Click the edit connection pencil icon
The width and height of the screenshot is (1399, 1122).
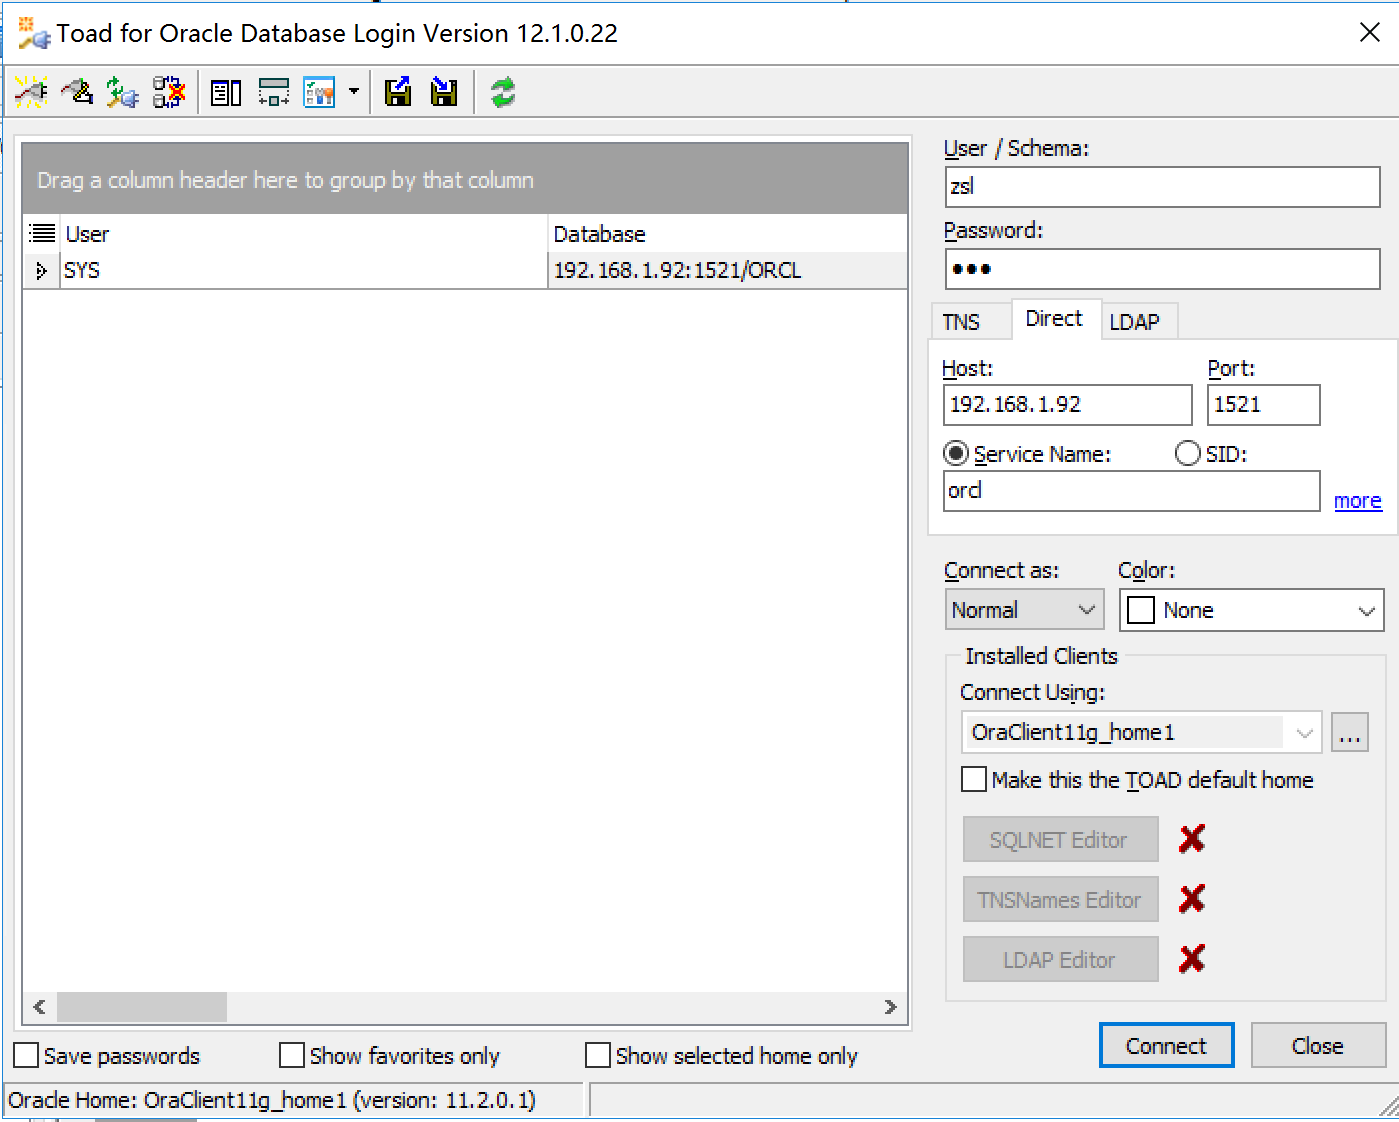[77, 92]
